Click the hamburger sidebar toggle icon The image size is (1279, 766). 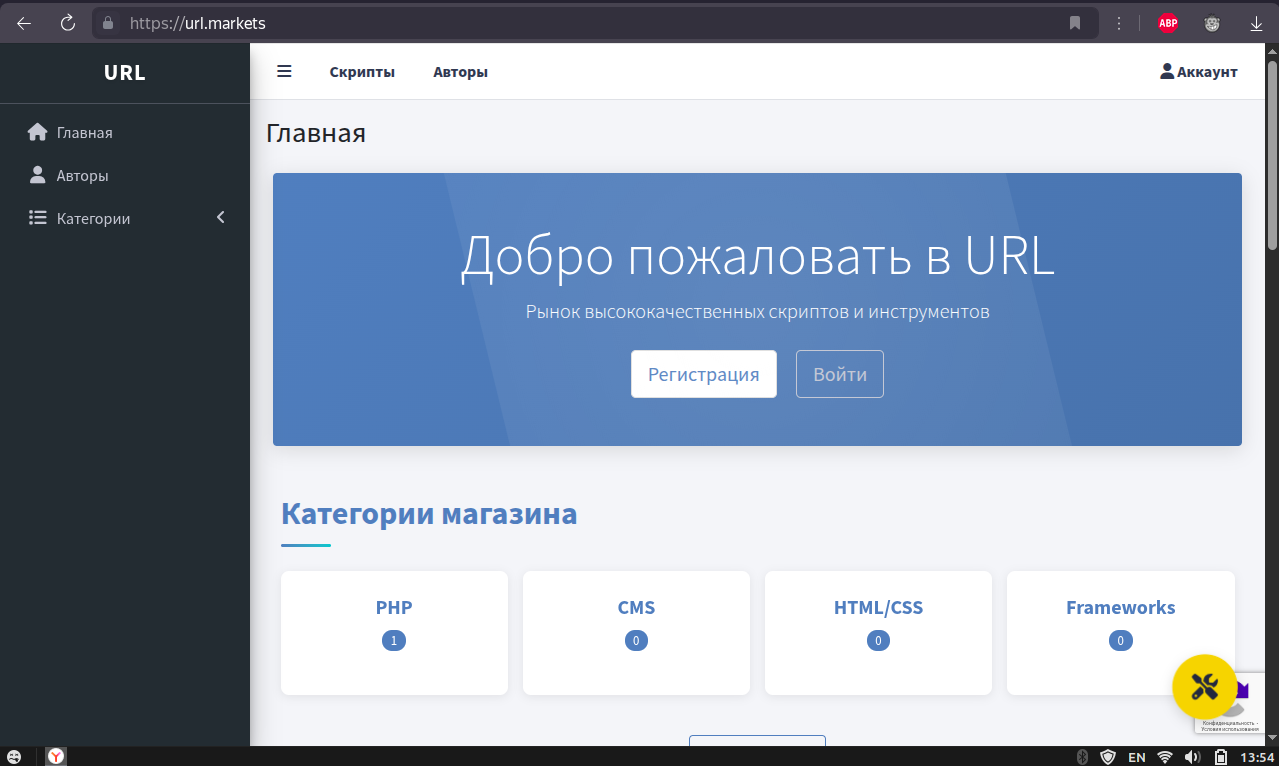pos(284,72)
